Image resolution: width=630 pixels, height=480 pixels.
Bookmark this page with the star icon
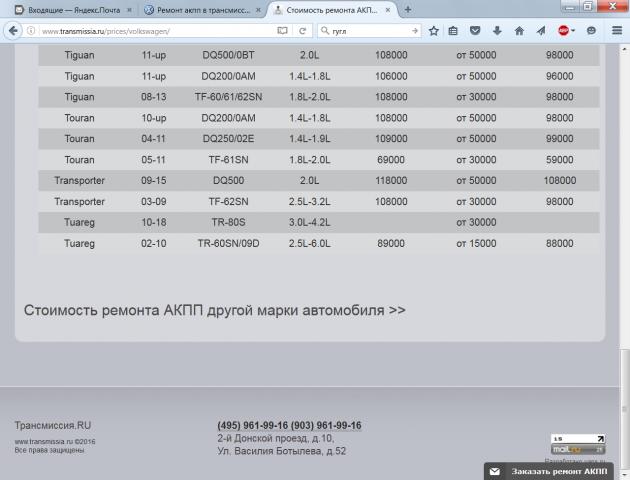(434, 31)
